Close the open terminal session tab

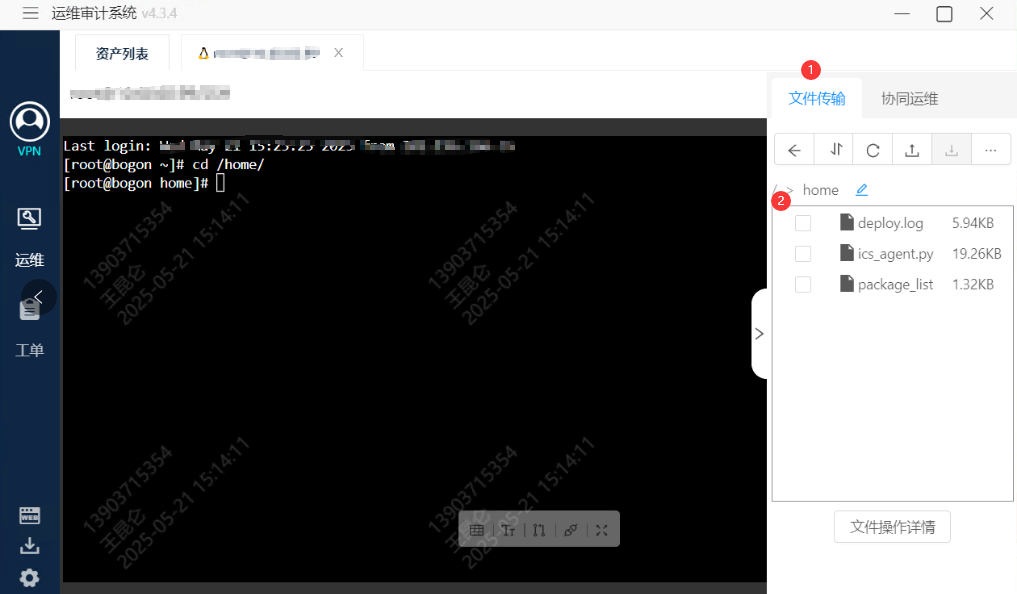point(338,53)
